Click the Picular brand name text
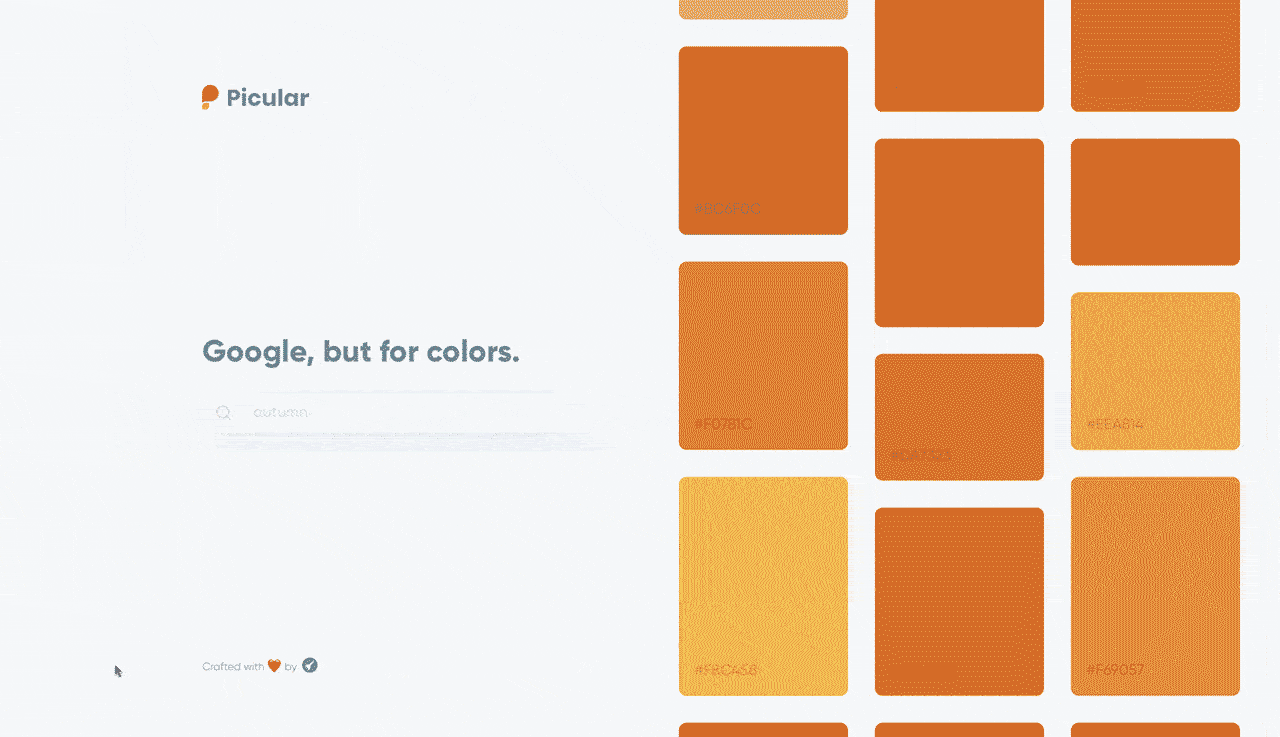 [268, 98]
